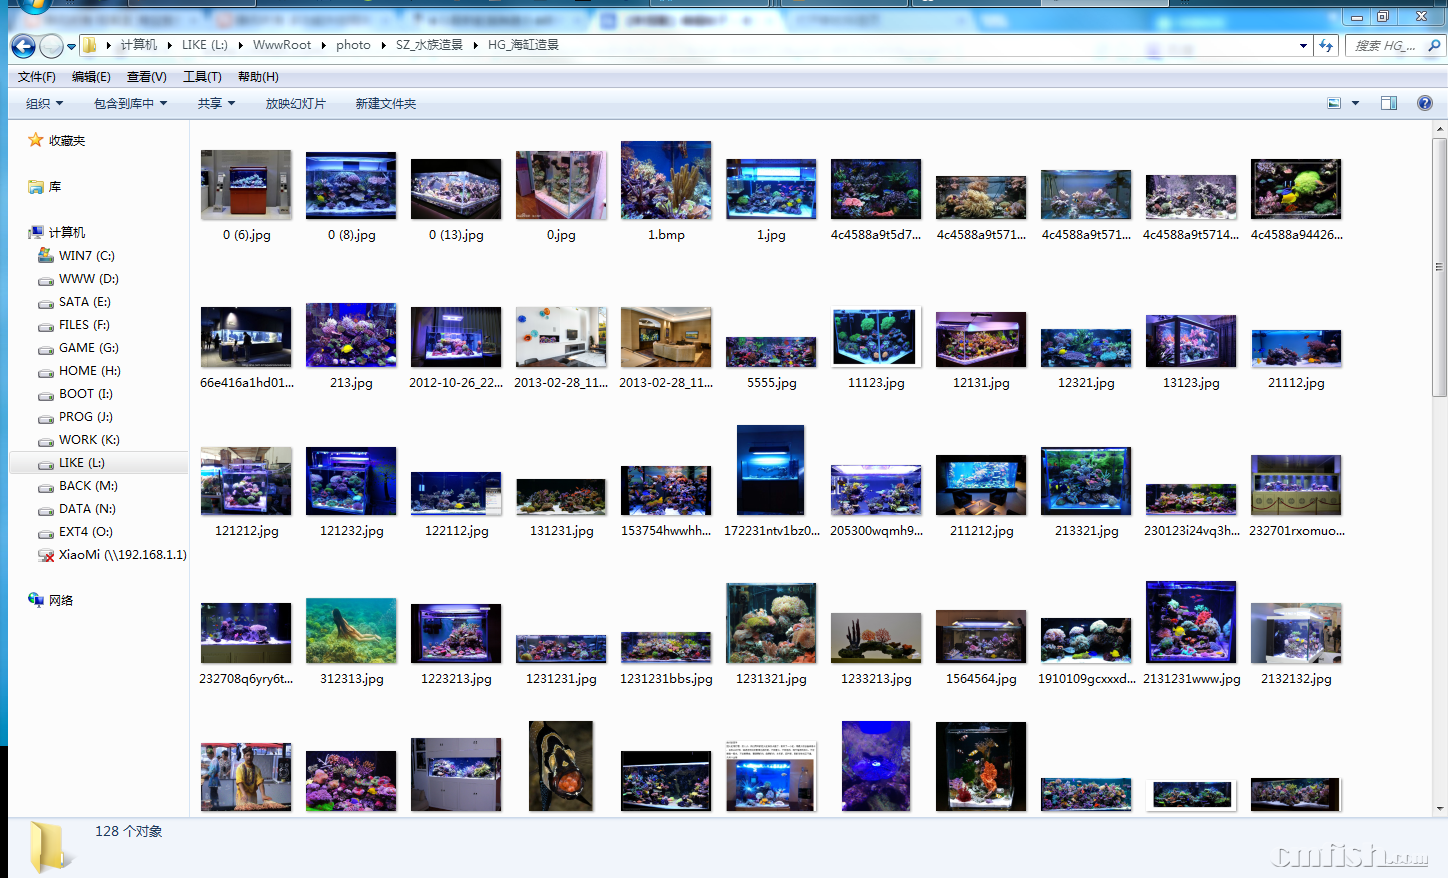Click the search magnifier icon
This screenshot has width=1448, height=878.
coord(1434,45)
